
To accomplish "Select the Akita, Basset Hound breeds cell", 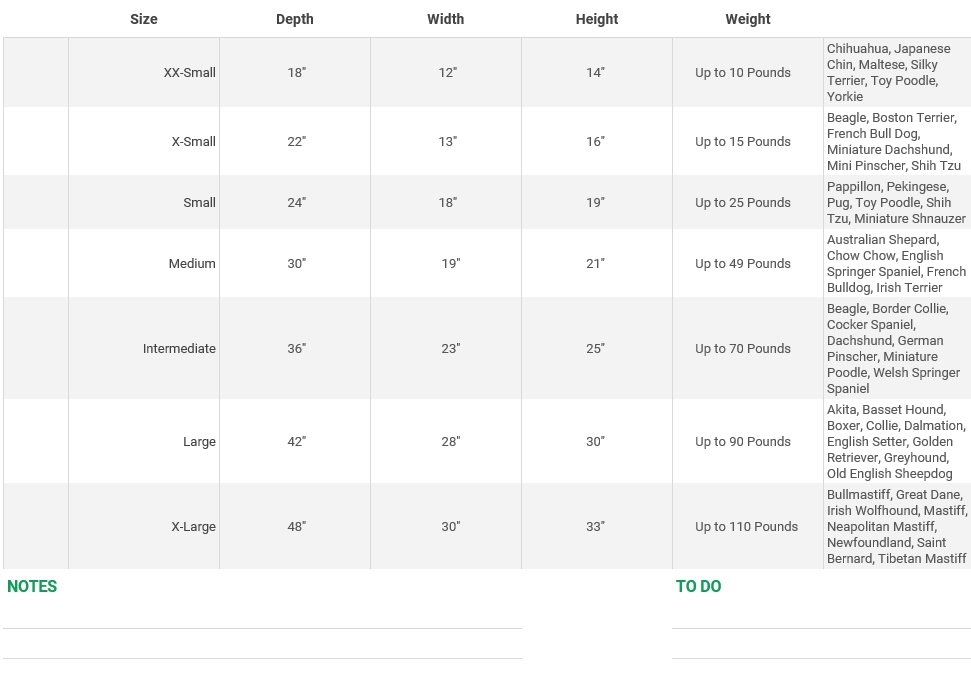I will click(896, 442).
